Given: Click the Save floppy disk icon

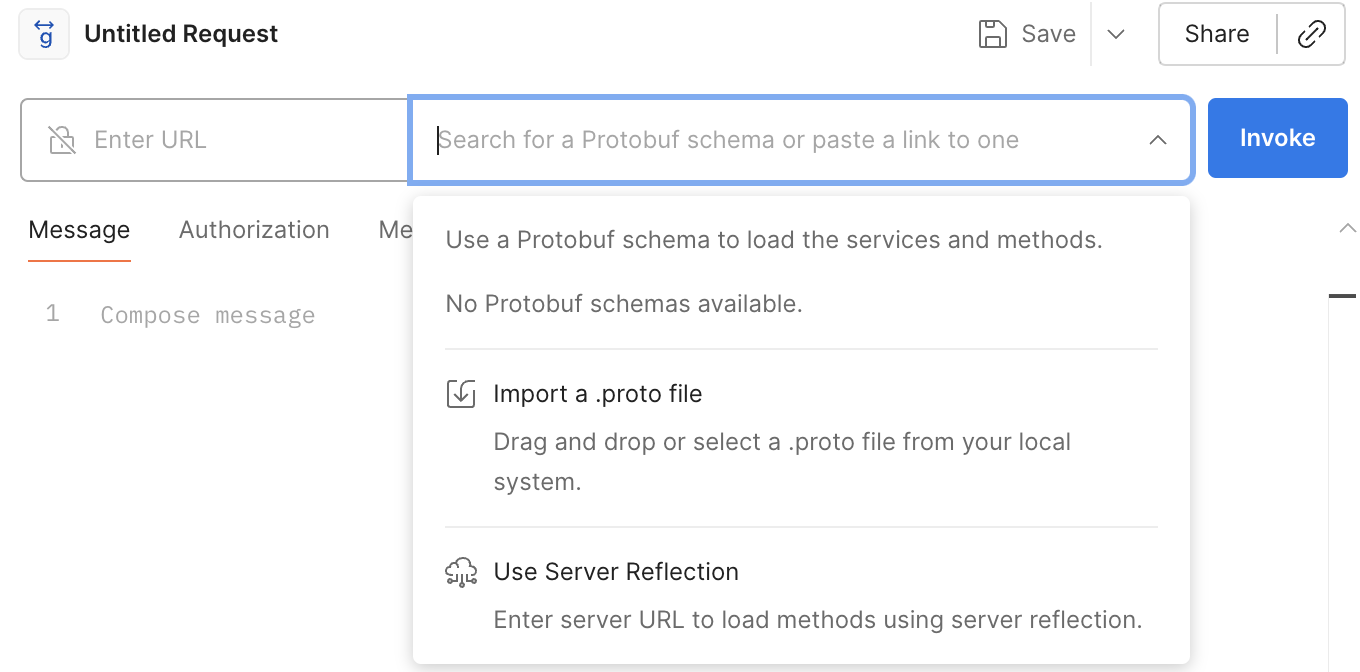Looking at the screenshot, I should pos(992,34).
